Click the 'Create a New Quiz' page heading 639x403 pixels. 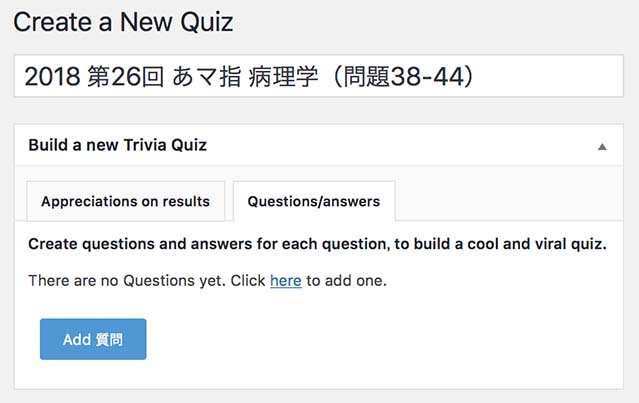tap(123, 20)
